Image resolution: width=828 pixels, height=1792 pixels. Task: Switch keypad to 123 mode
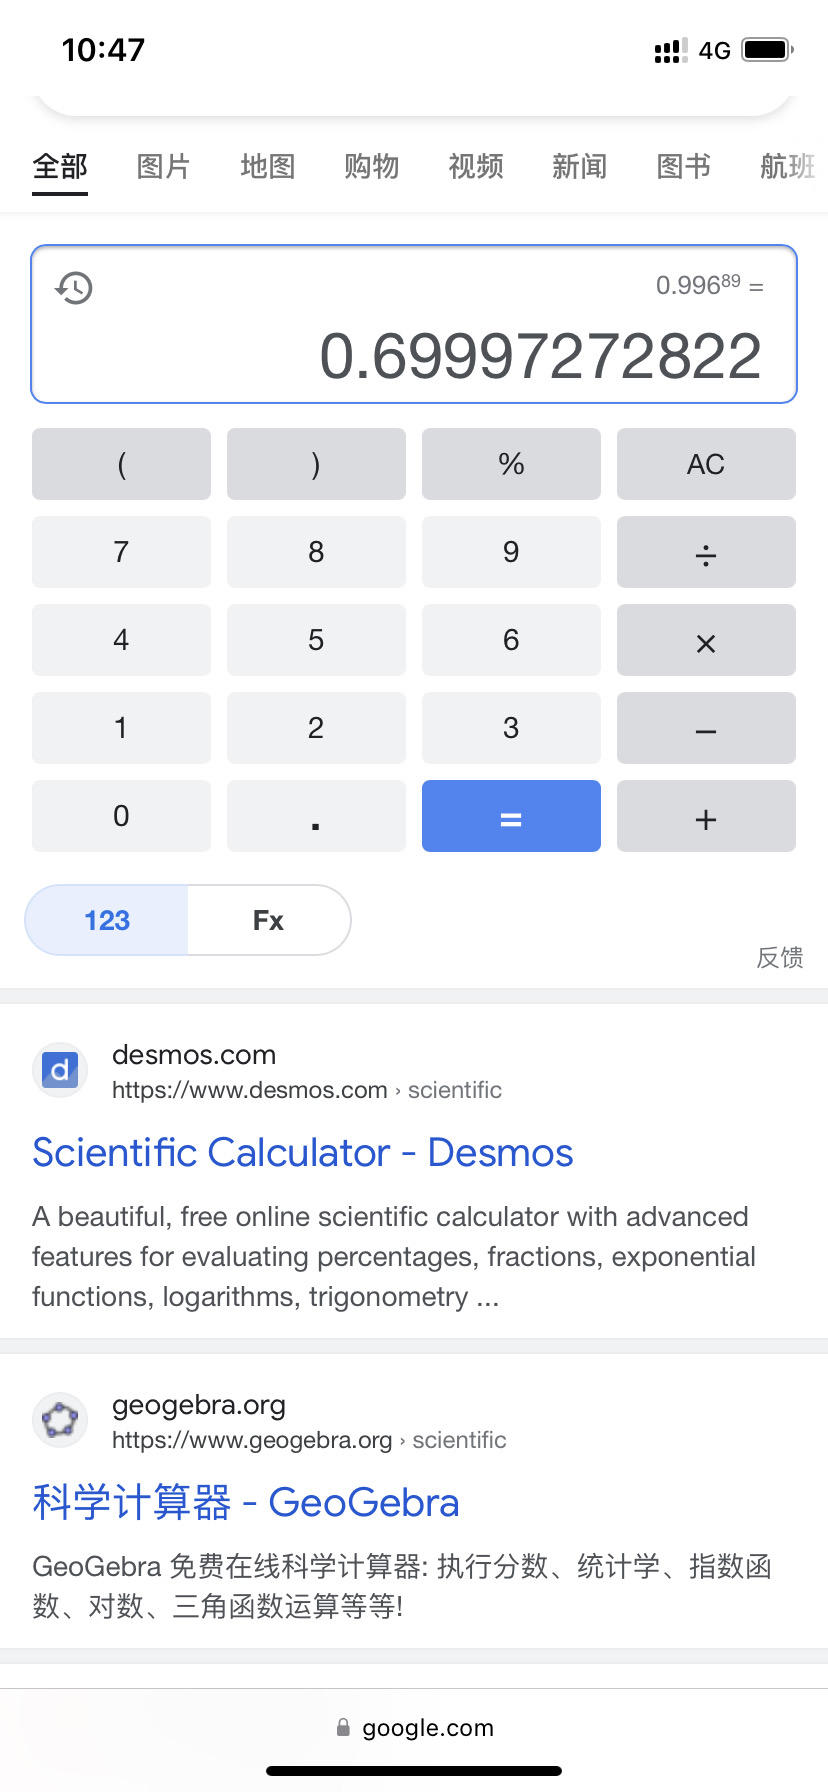coord(107,920)
